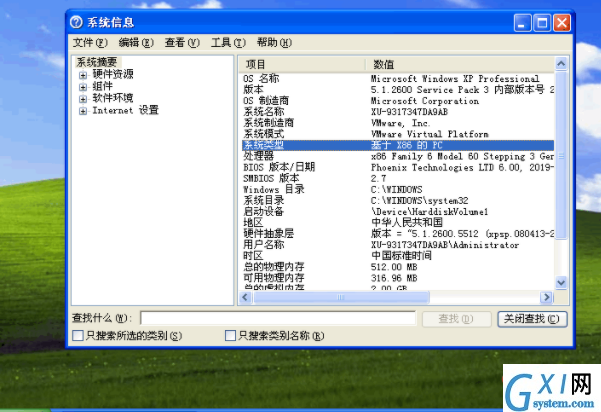Click the 查找(D) button
Viewport: 601px width, 412px height.
click(x=456, y=319)
